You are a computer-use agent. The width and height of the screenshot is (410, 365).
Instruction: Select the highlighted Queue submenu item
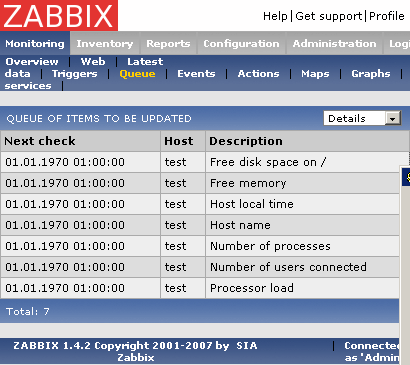[x=137, y=74]
